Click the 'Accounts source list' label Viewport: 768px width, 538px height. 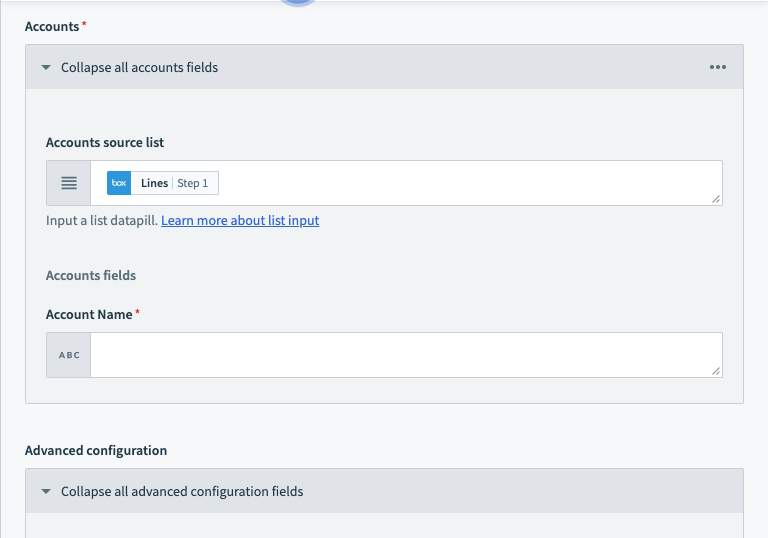point(105,143)
